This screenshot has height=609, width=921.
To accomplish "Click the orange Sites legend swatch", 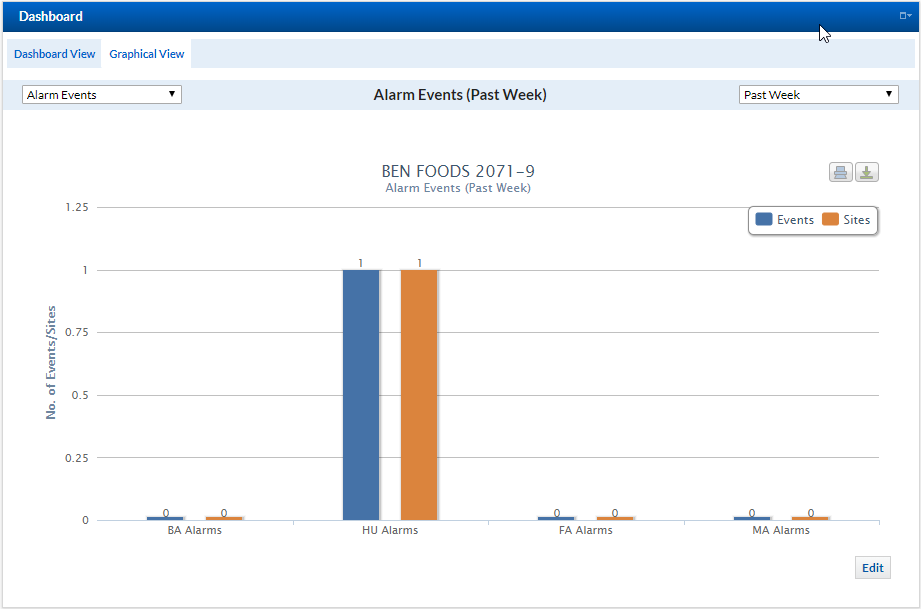I will 830,220.
